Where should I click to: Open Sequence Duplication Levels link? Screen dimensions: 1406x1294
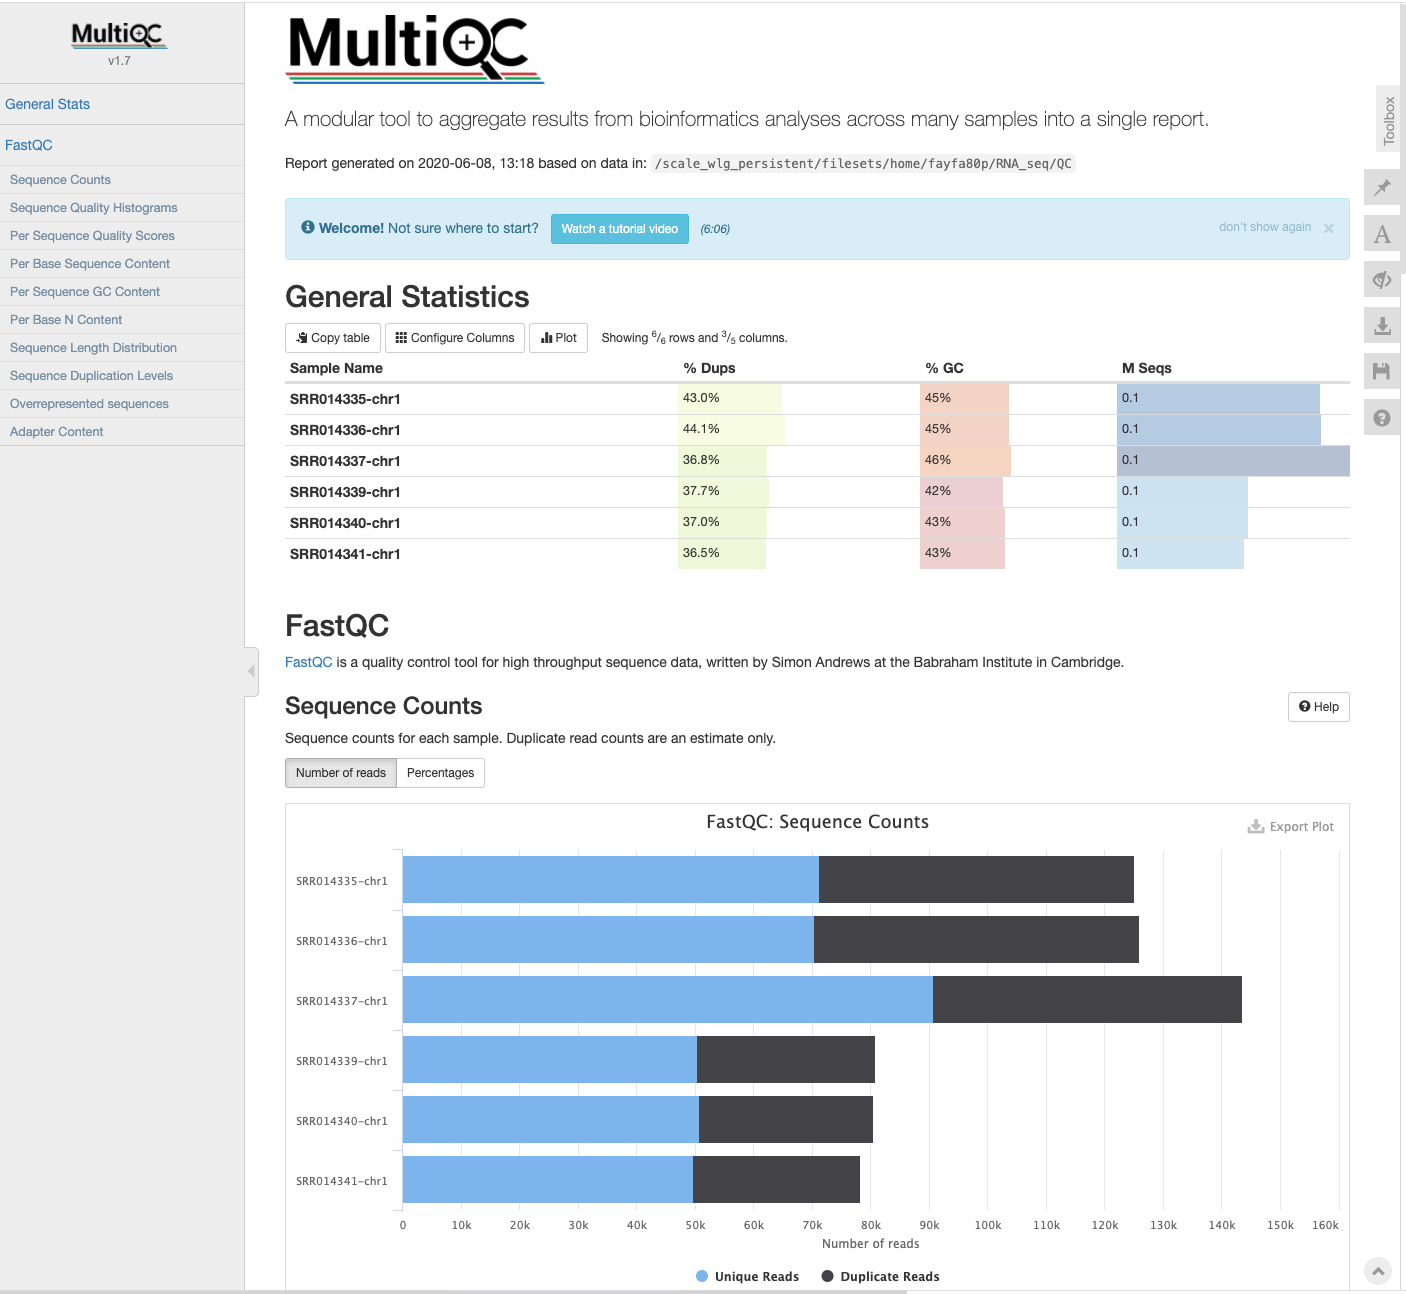(91, 376)
